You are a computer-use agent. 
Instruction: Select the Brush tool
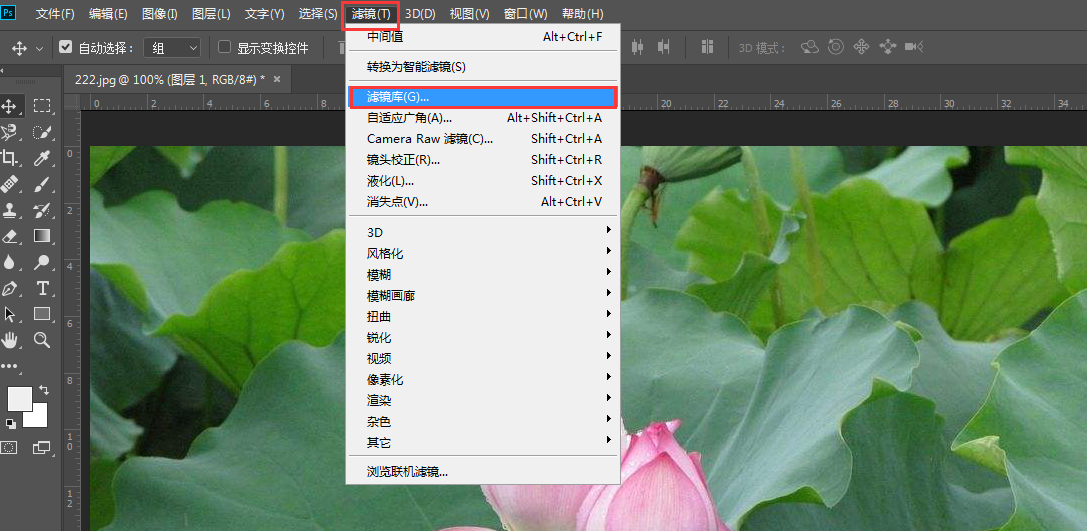tap(42, 184)
